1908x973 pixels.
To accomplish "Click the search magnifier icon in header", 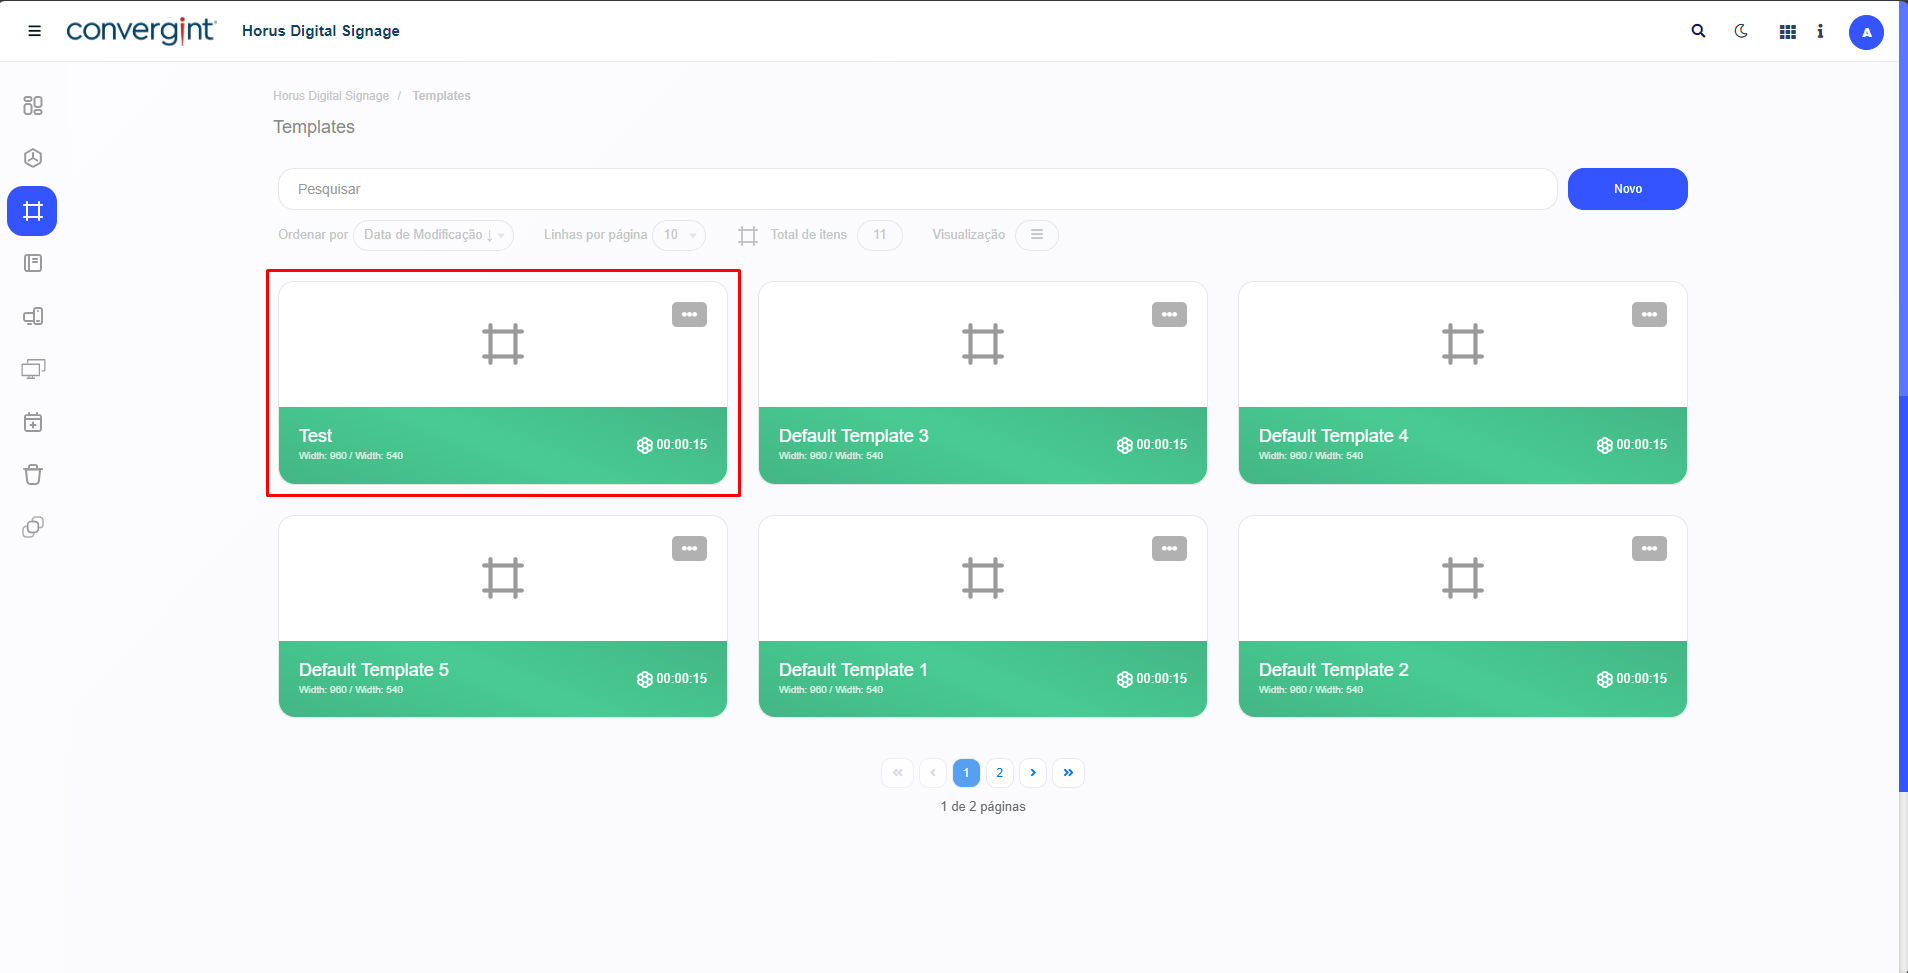I will click(x=1698, y=31).
